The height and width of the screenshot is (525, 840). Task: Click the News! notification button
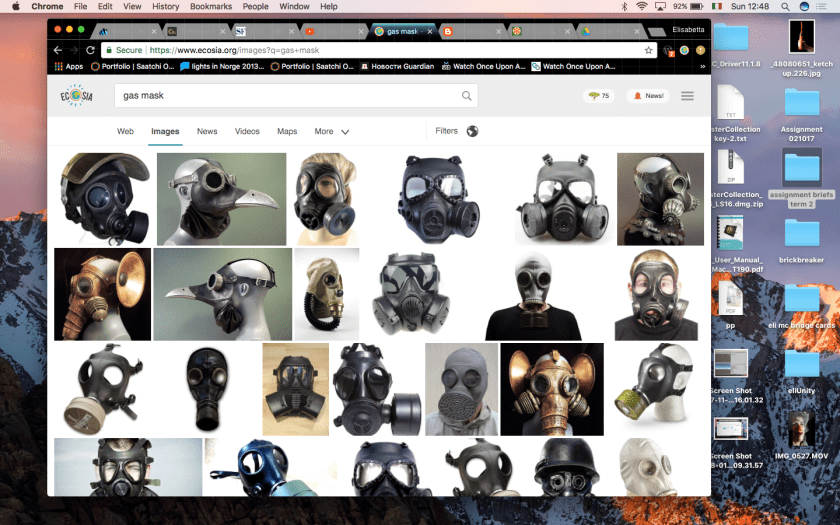[648, 96]
